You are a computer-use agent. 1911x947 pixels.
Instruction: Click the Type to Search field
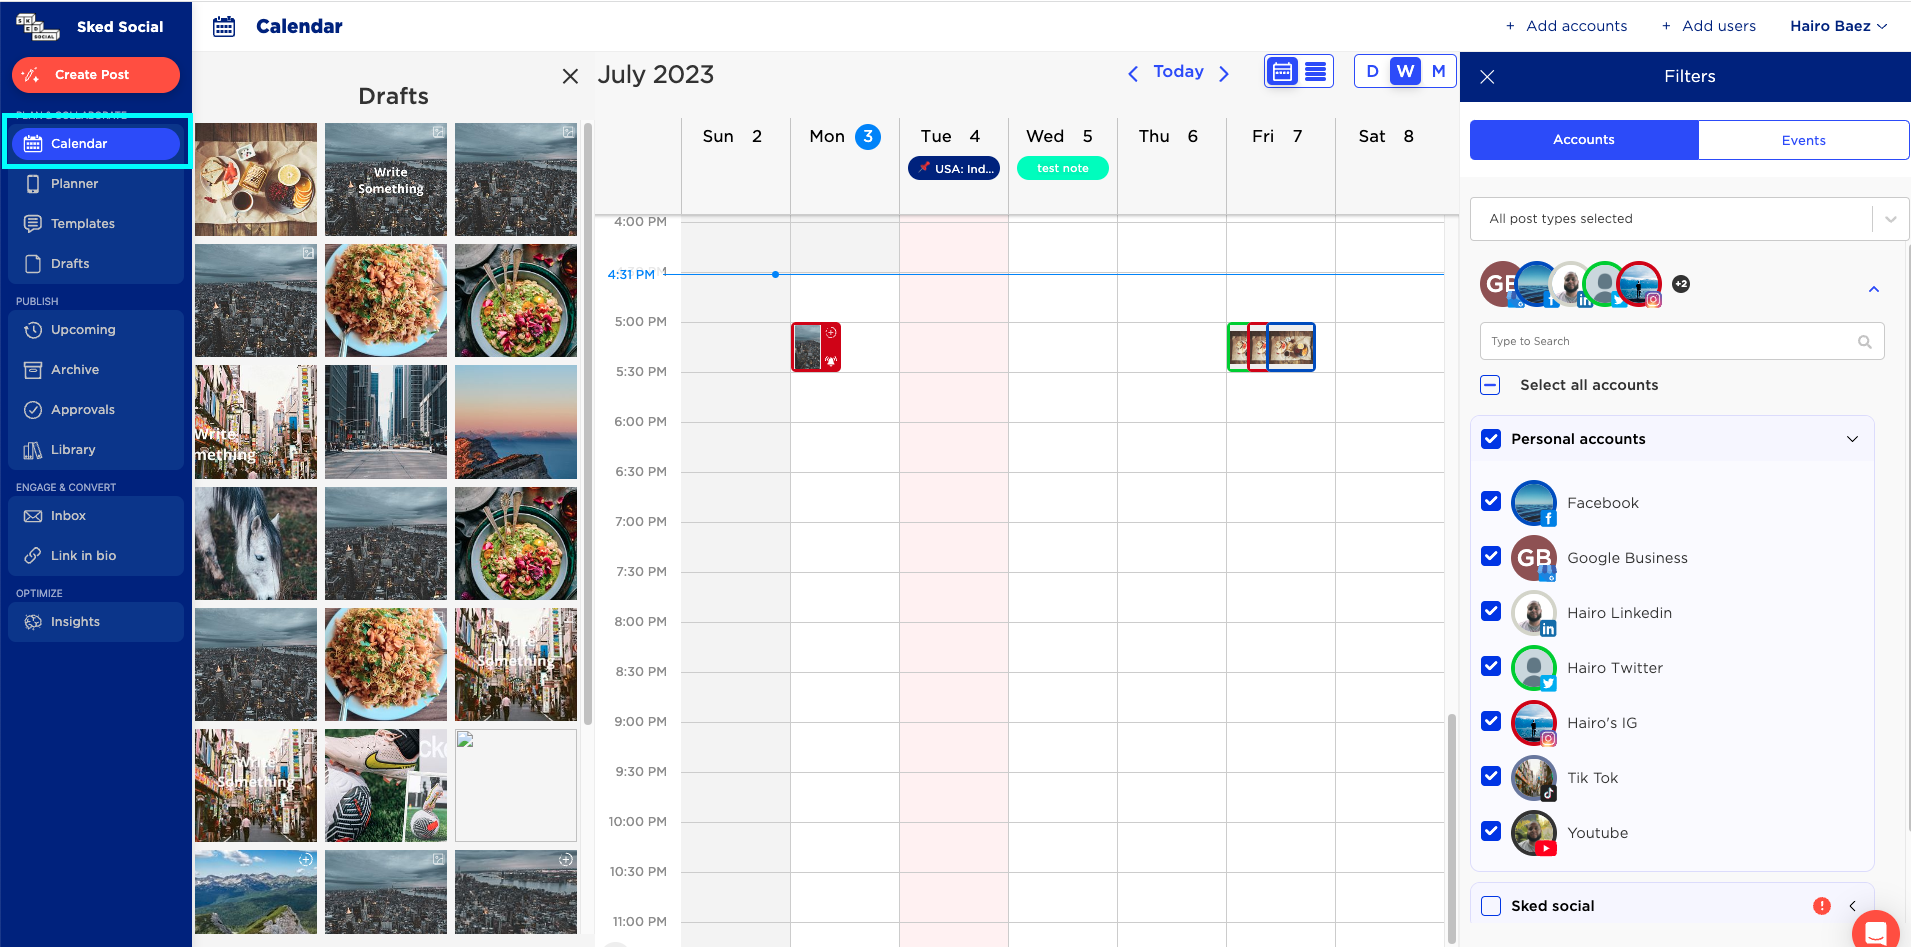tap(1682, 341)
